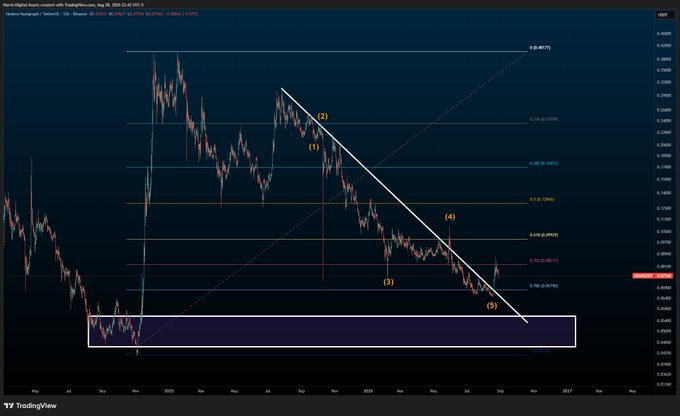Select the (3) wave label

pos(388,282)
